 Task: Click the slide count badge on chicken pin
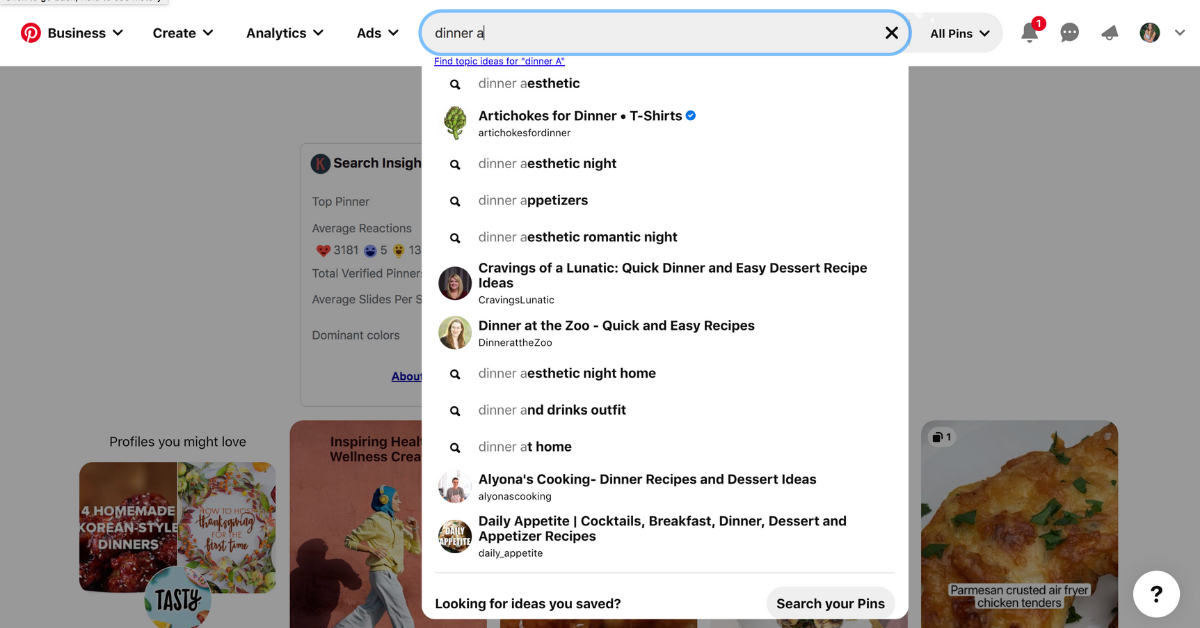point(942,437)
